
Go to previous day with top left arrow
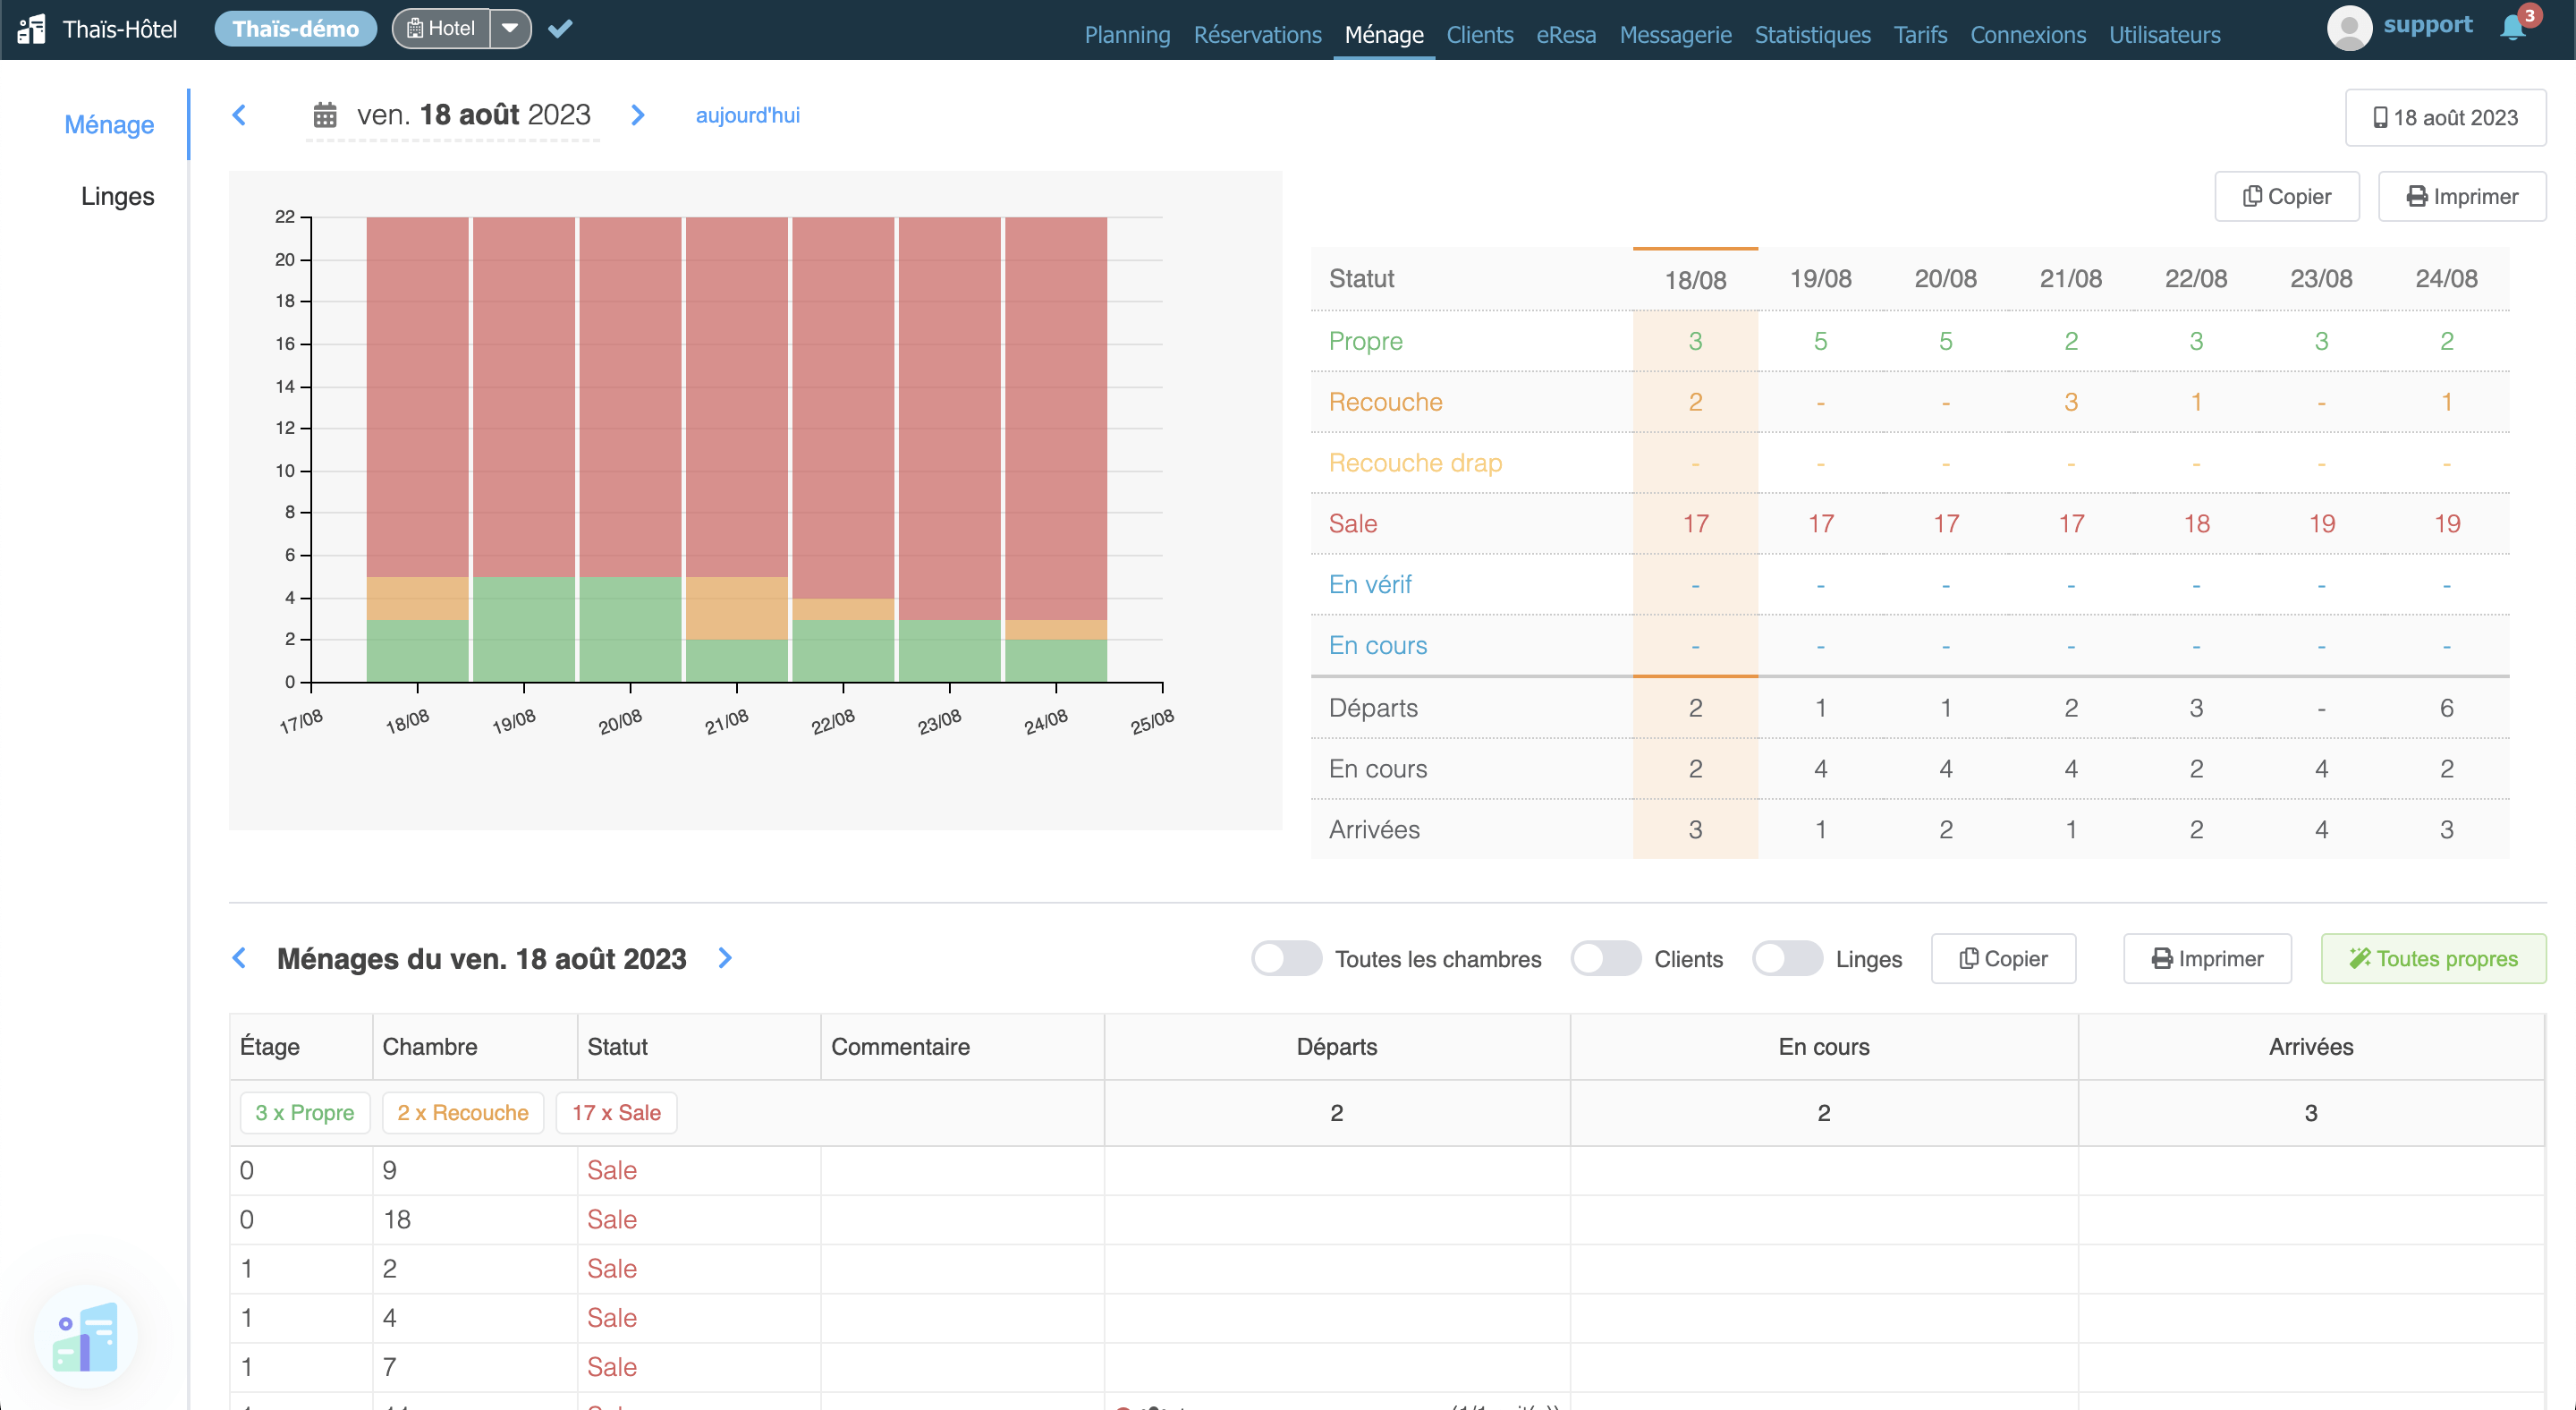click(x=239, y=115)
